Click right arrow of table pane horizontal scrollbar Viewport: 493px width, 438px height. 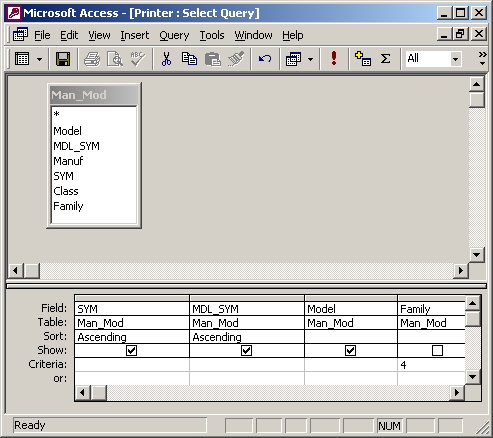(x=461, y=270)
